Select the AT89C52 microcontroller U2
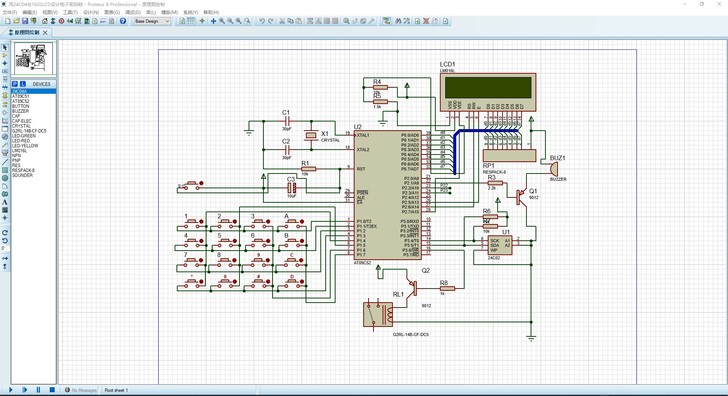728x396 pixels. click(387, 195)
